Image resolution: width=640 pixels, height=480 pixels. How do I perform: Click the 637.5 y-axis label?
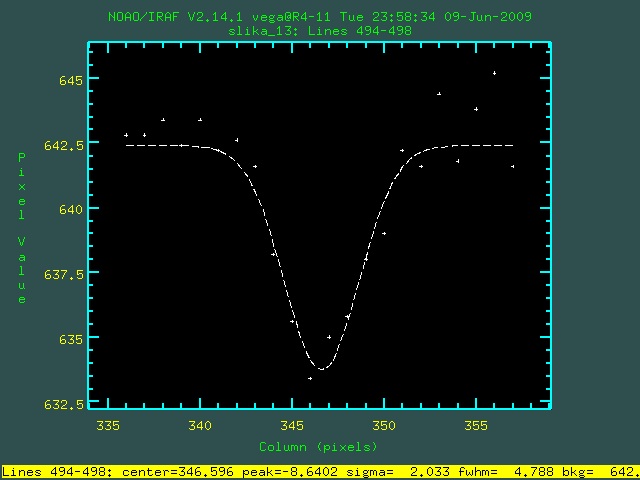63,274
